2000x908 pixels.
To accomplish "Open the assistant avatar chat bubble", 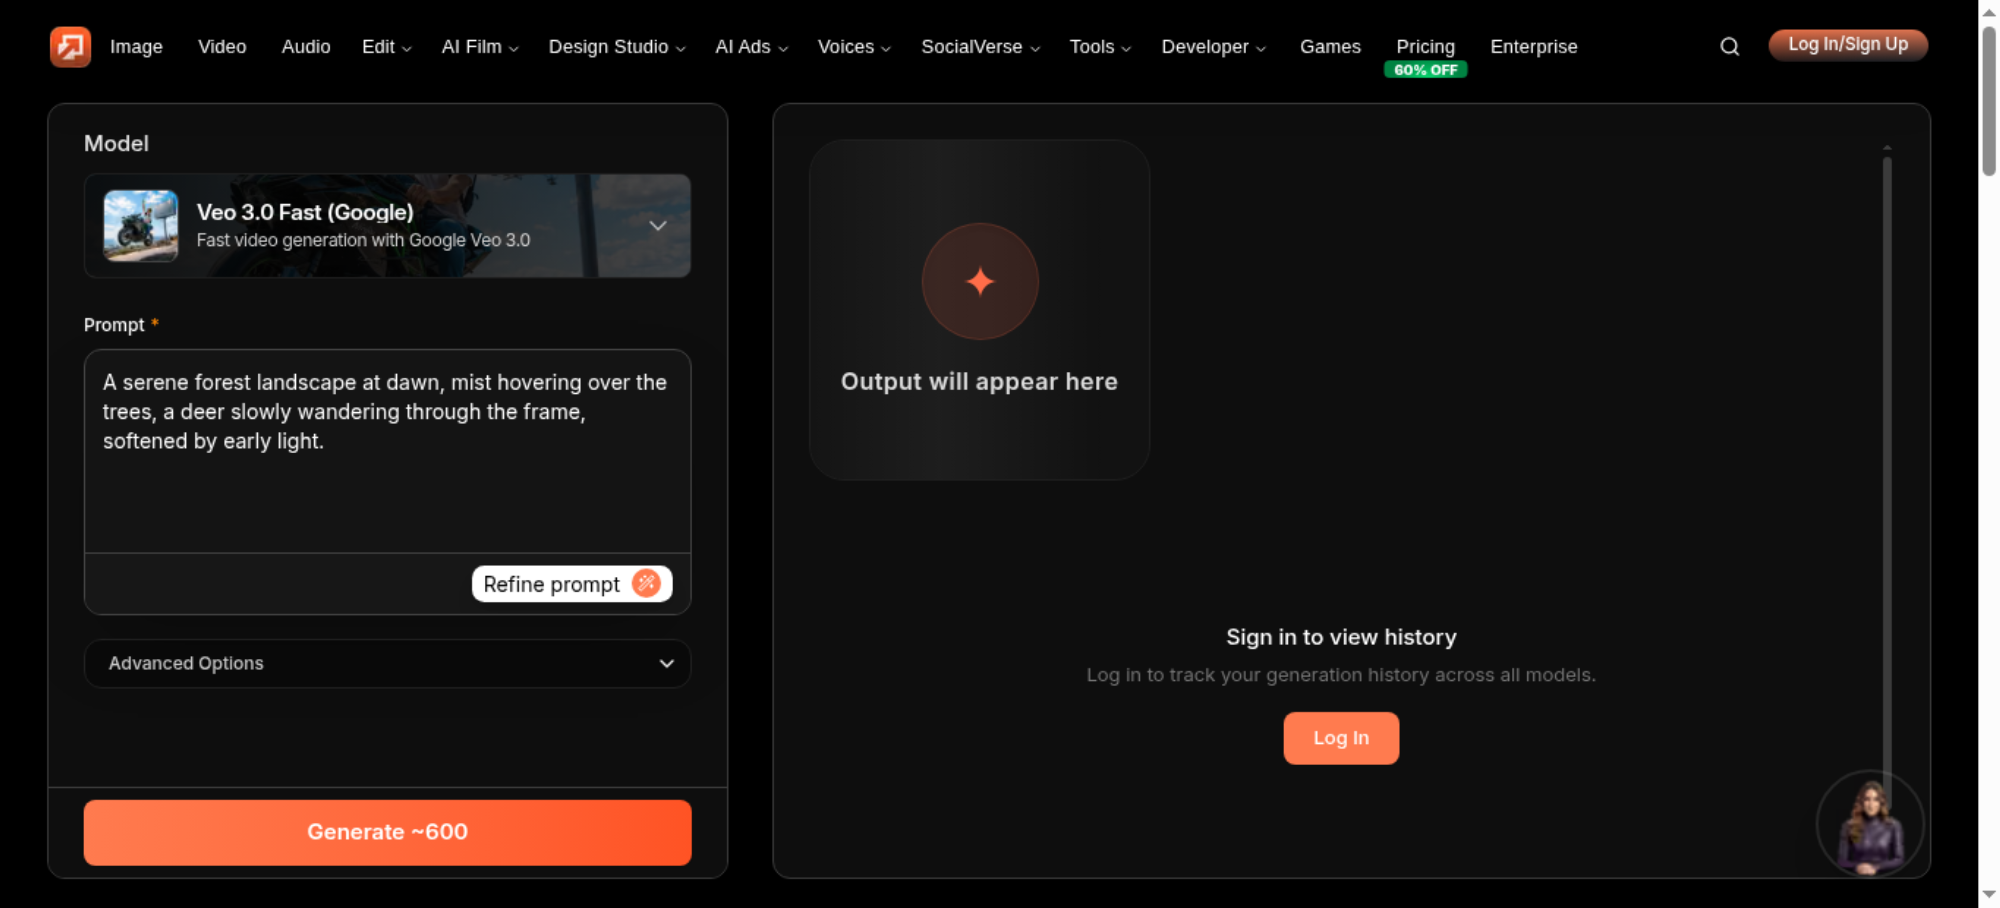I will [x=1869, y=825].
